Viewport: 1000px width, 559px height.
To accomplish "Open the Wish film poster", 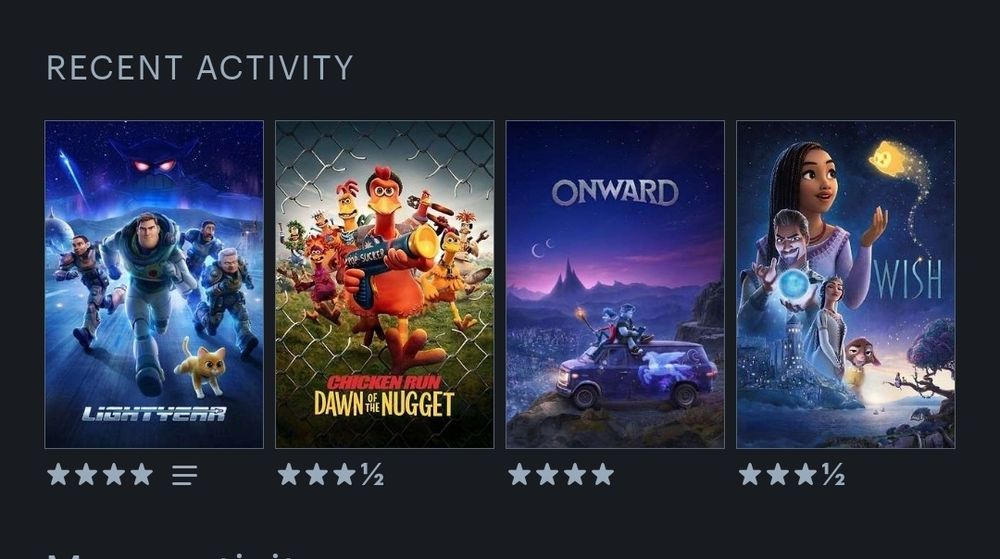I will click(846, 284).
